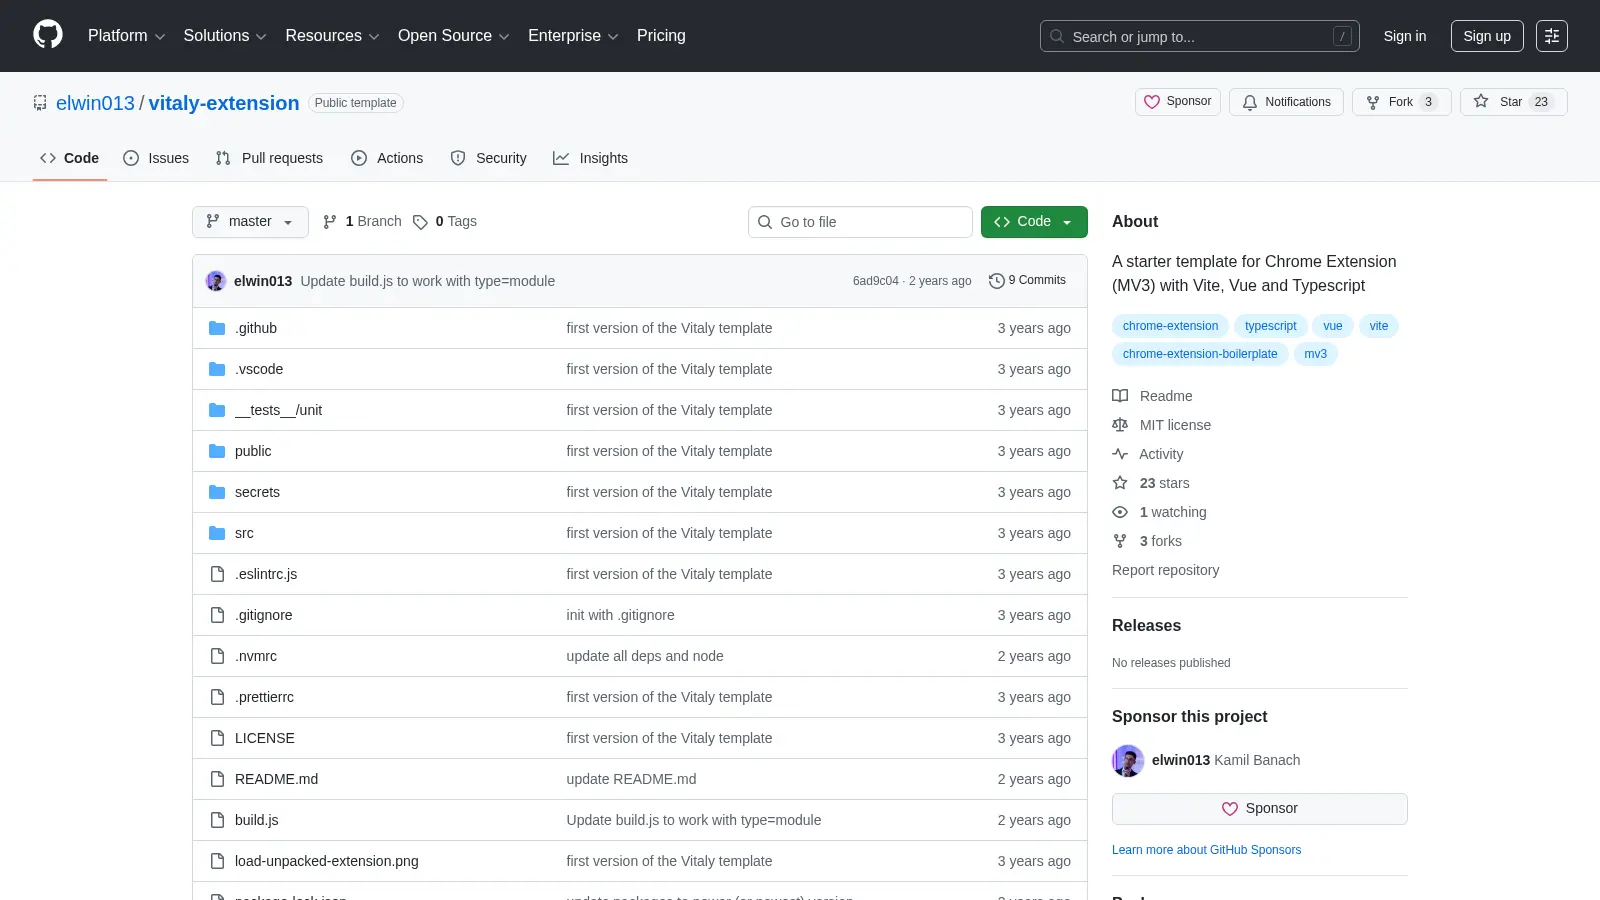Click Learn more about GitHub Sponsors
Viewport: 1600px width, 900px height.
(x=1206, y=850)
